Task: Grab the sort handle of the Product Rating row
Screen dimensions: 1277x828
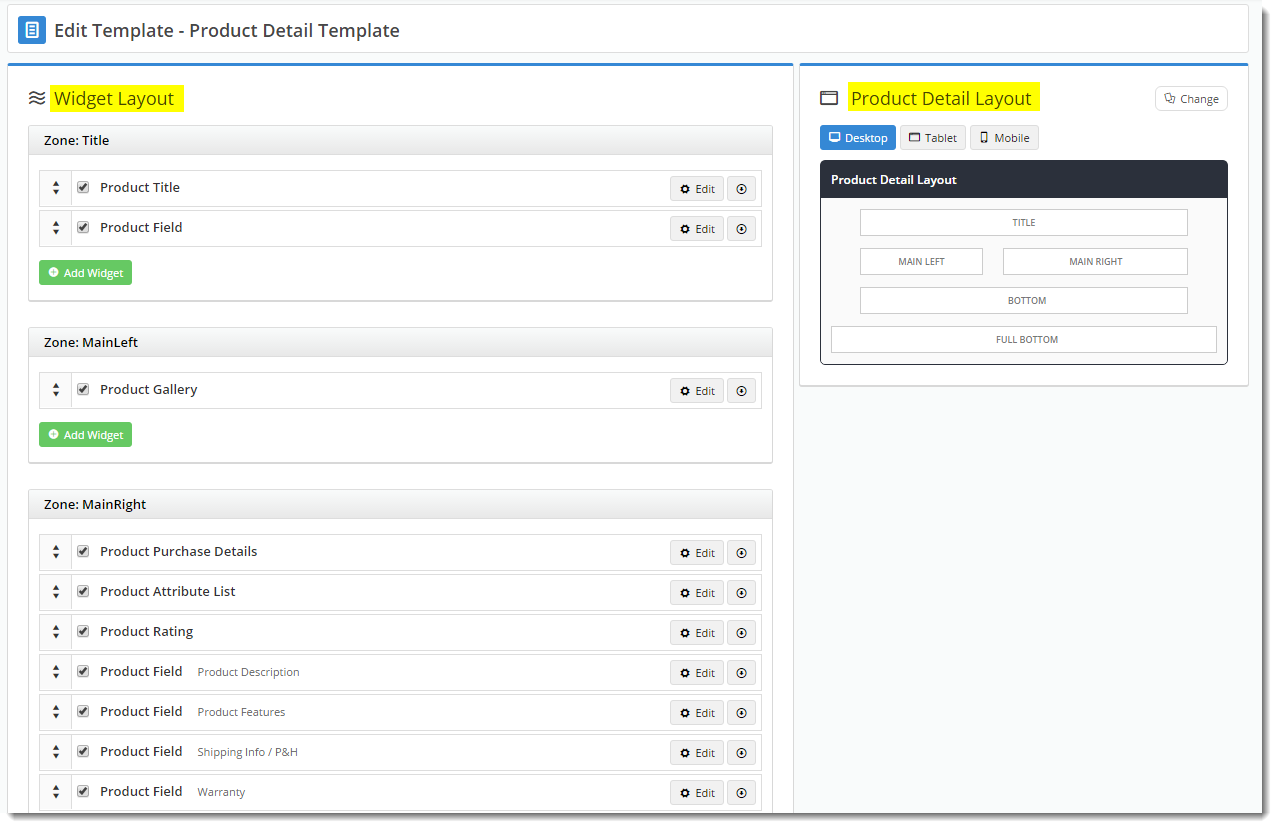Action: coord(56,632)
